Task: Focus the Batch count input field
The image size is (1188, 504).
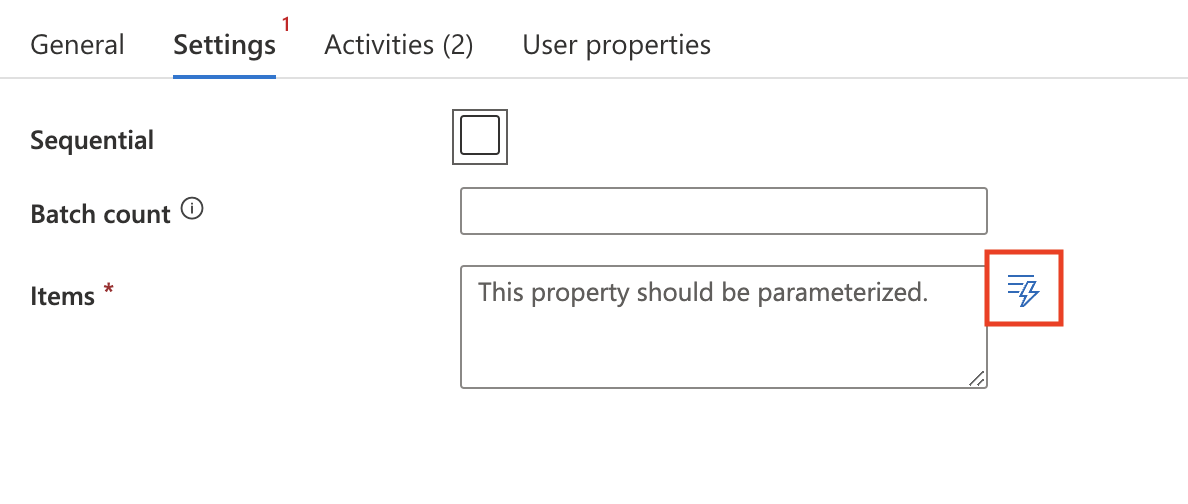Action: (723, 211)
